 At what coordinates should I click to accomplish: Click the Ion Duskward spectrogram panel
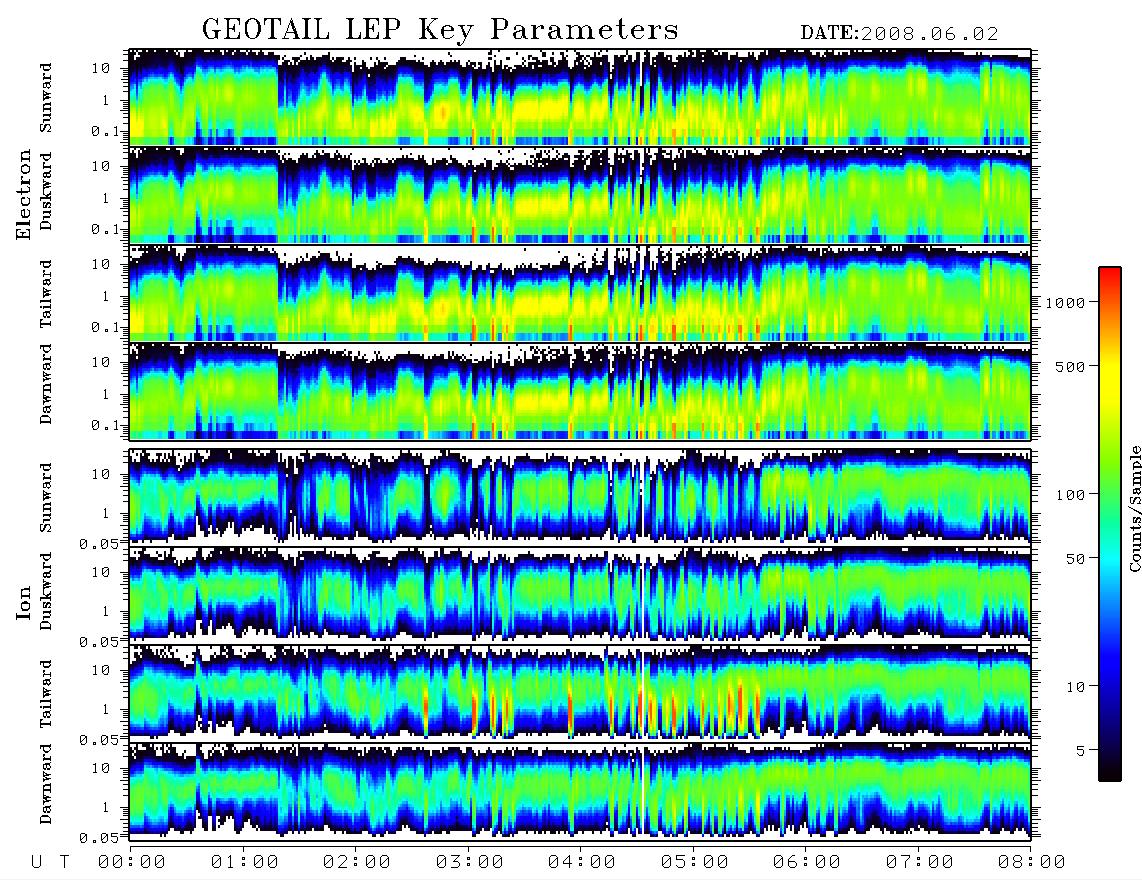pos(580,594)
